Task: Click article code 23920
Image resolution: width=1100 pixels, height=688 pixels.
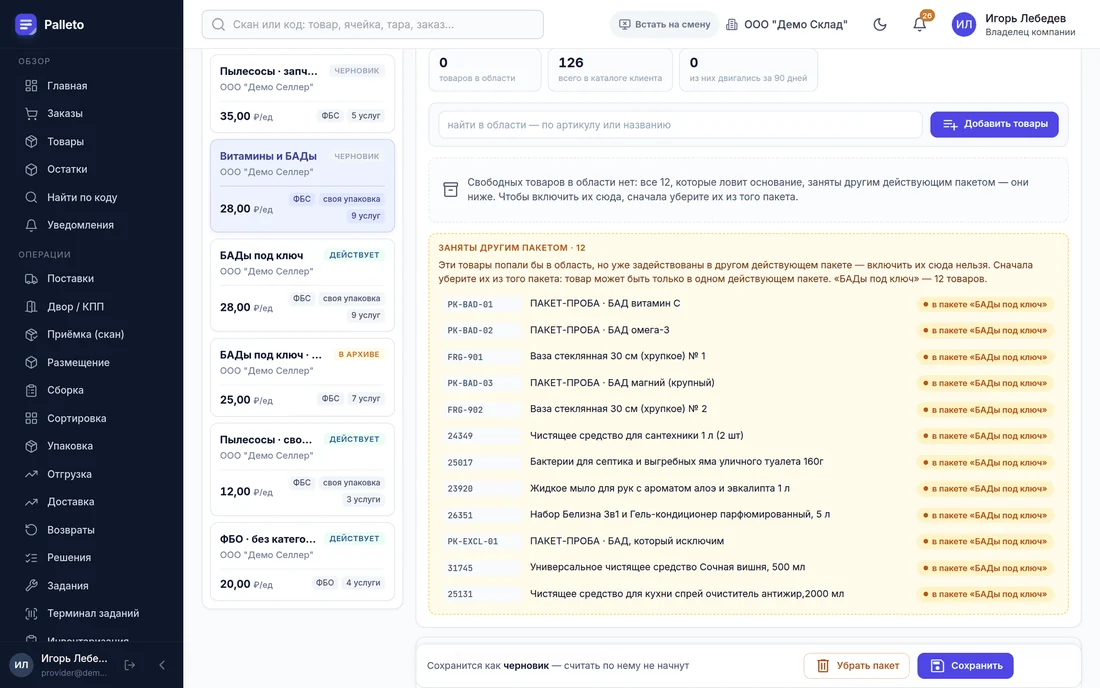Action: point(460,489)
